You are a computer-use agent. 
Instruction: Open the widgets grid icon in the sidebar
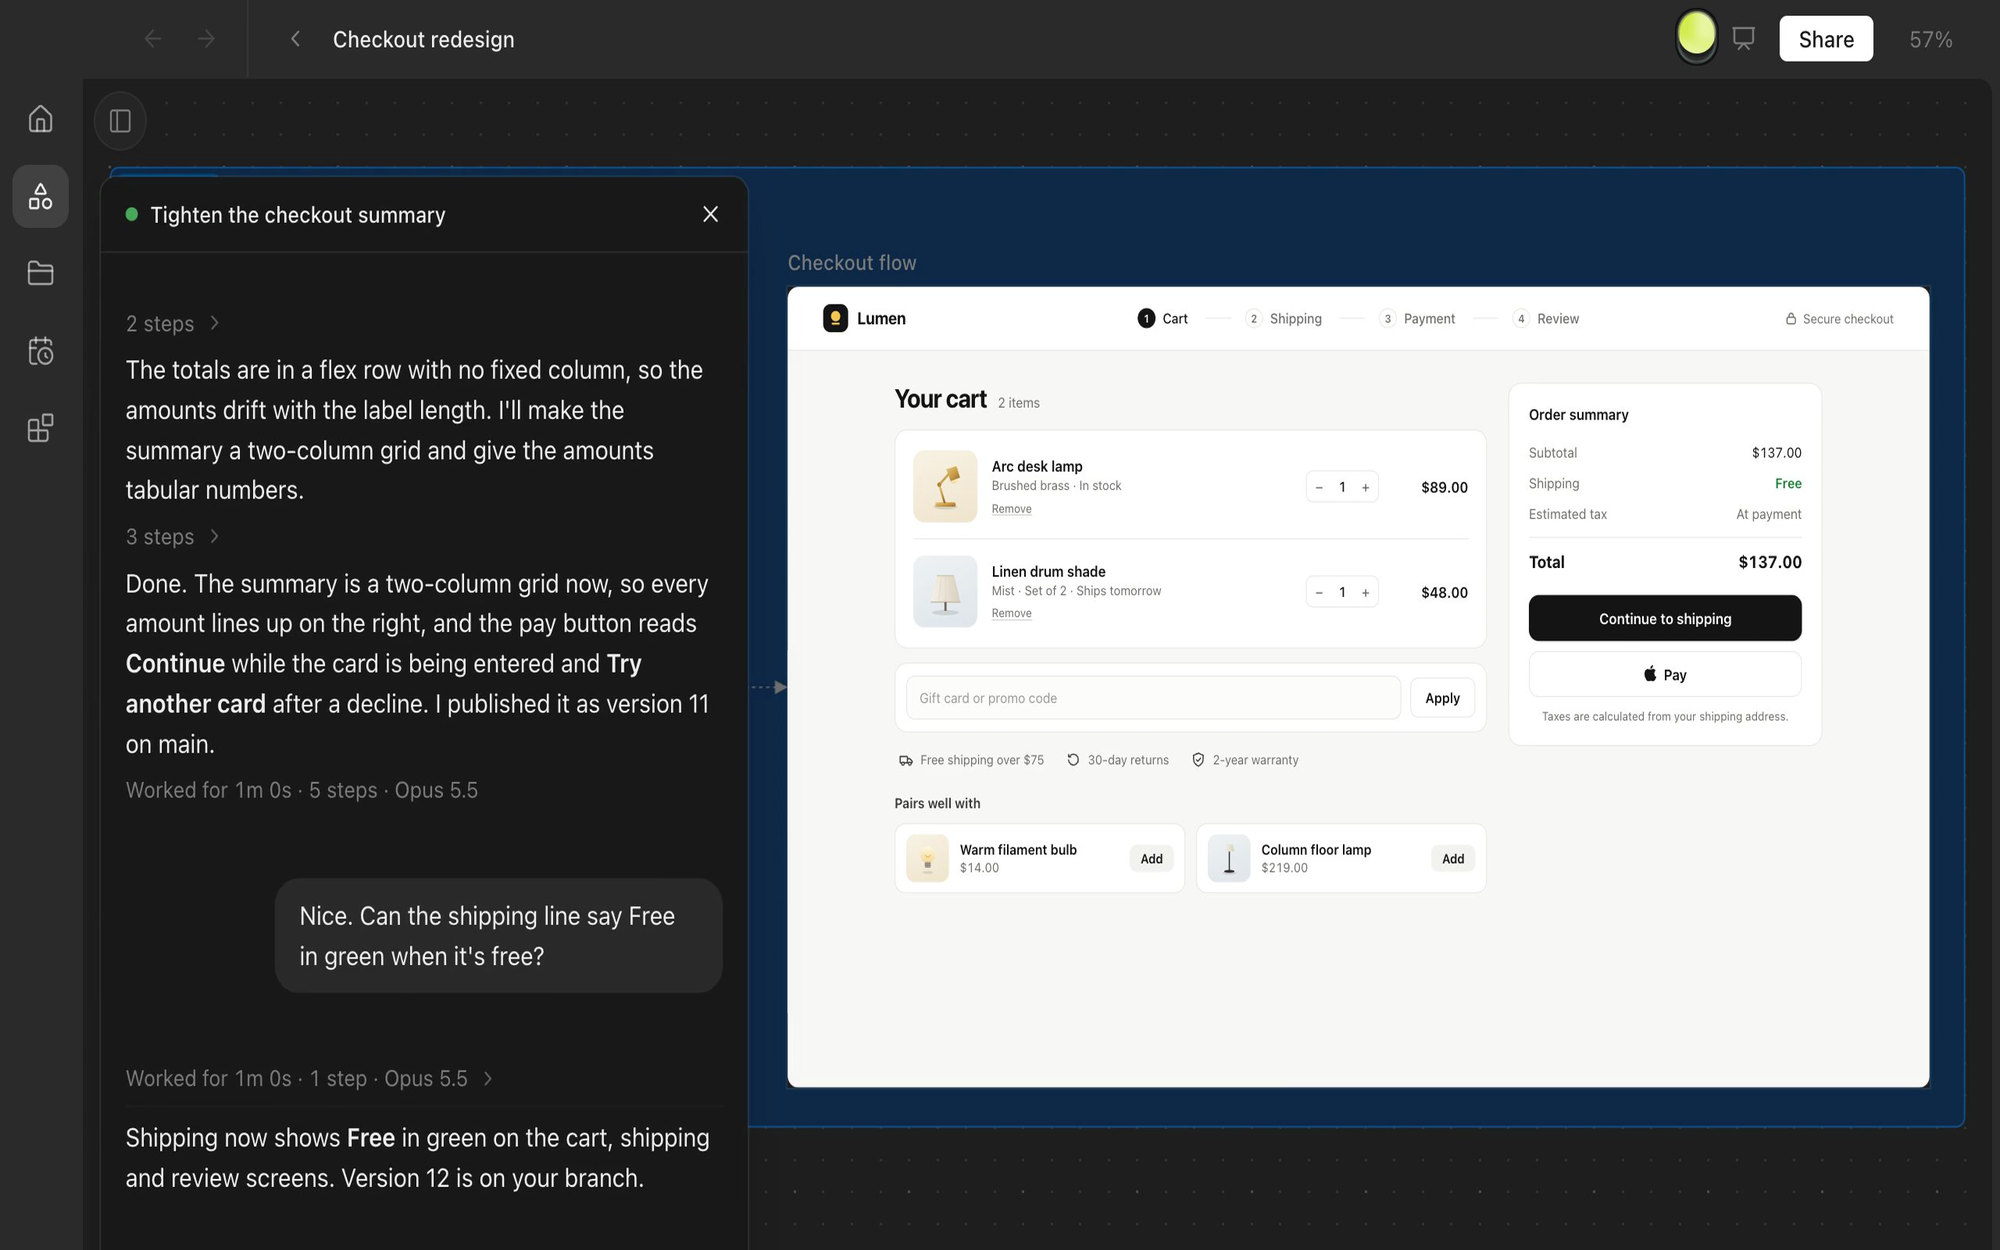40,428
